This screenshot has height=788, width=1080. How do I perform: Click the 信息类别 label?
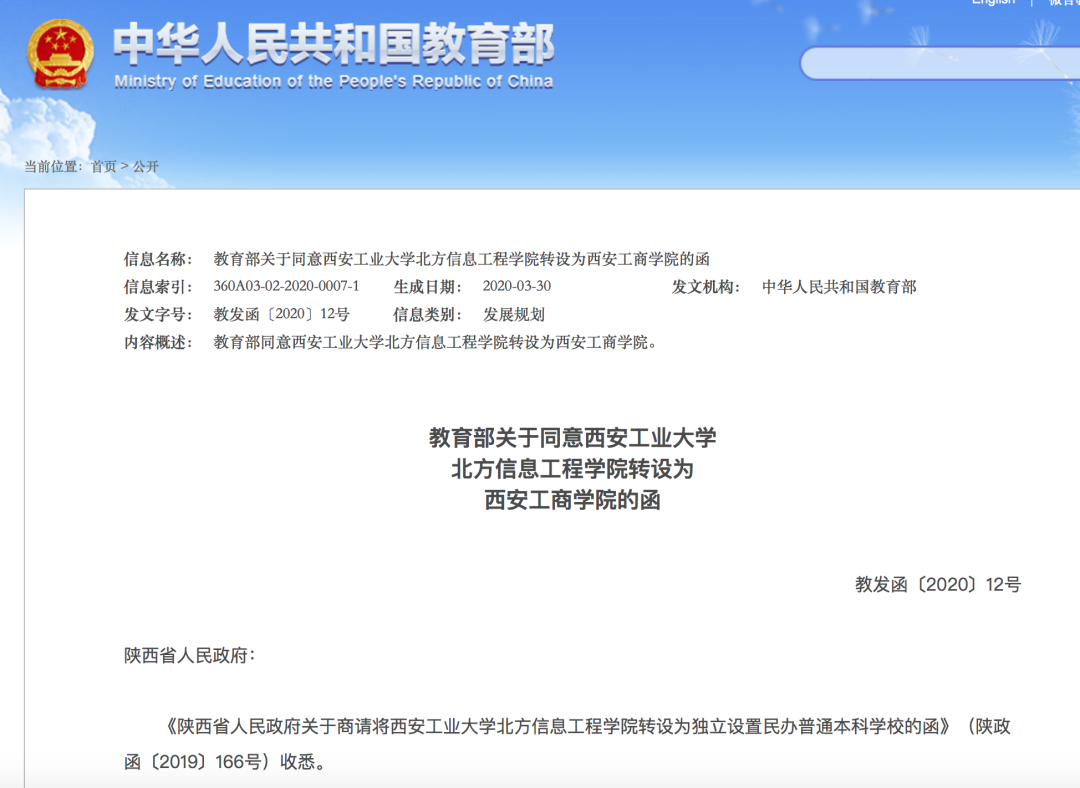428,314
